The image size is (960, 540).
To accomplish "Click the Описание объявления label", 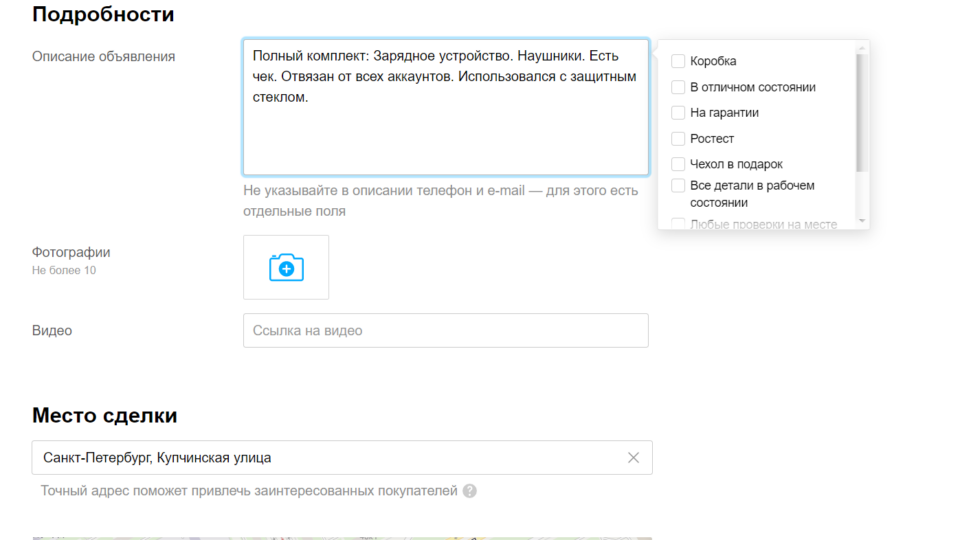I will click(x=103, y=56).
